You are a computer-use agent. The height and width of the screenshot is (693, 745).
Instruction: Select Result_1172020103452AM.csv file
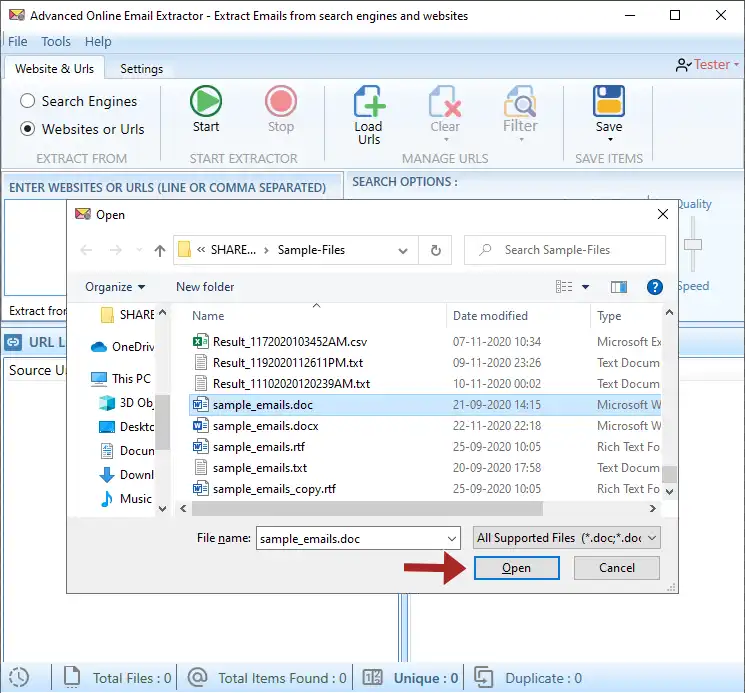point(425,342)
